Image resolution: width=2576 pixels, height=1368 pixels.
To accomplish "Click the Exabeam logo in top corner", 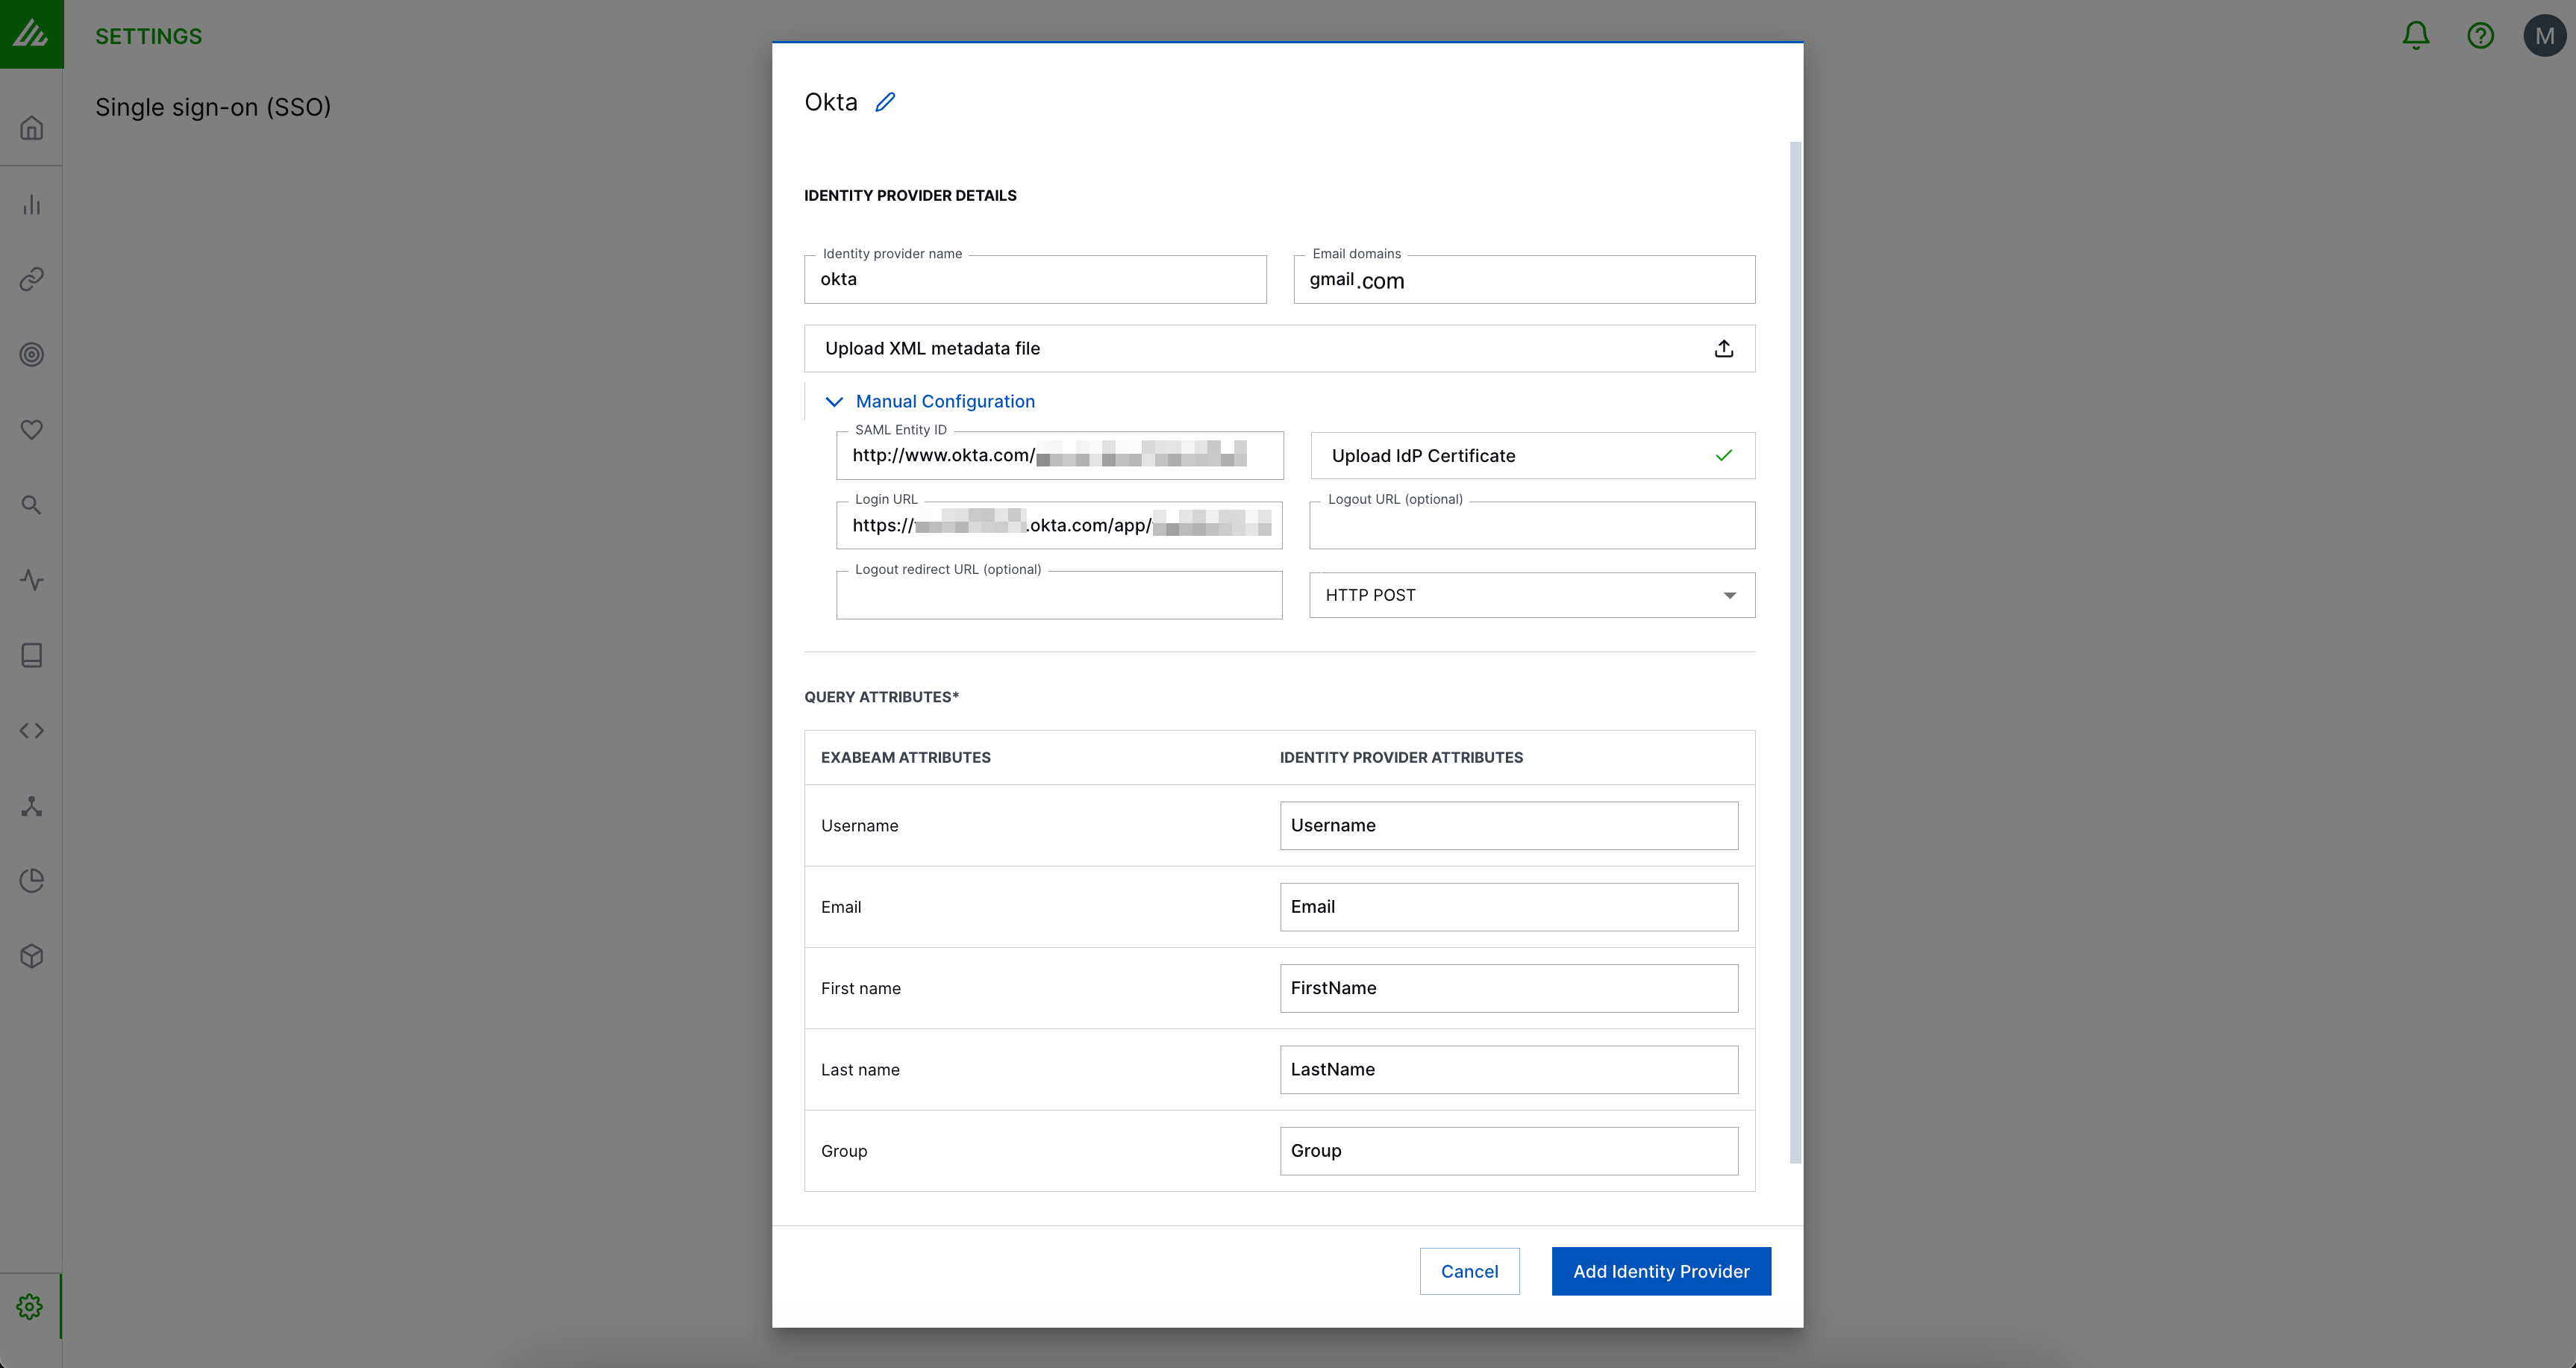I will [x=32, y=34].
